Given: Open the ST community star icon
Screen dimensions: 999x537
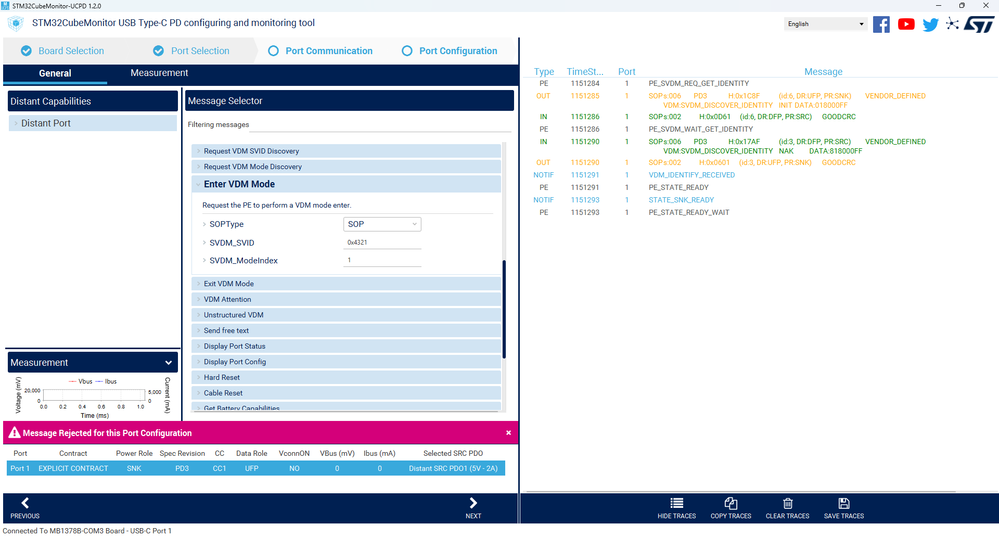Looking at the screenshot, I should tap(952, 24).
